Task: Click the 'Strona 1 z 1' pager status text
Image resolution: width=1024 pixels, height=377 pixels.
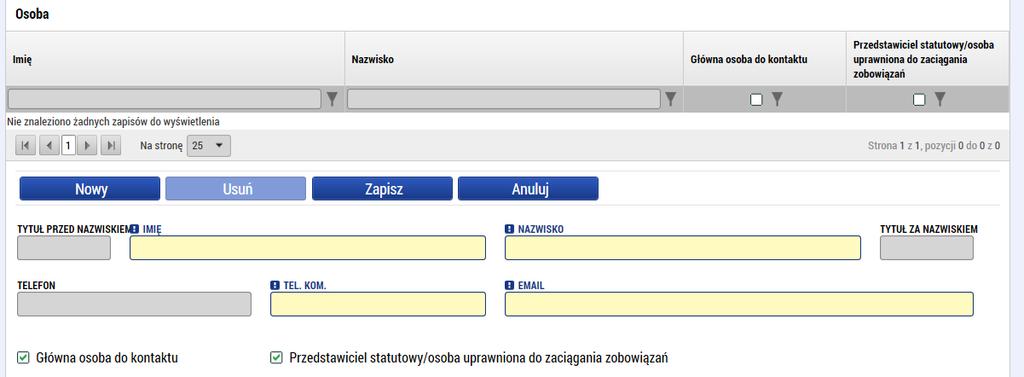Action: click(x=933, y=146)
